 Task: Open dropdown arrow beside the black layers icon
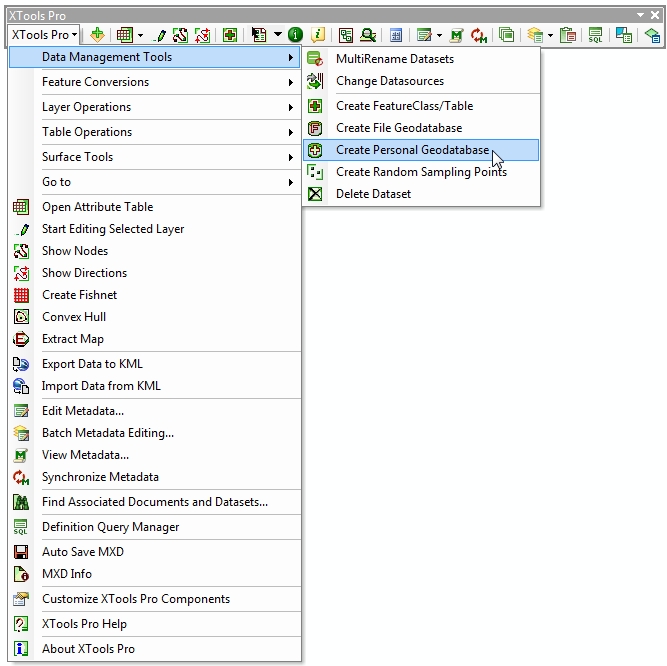point(277,34)
